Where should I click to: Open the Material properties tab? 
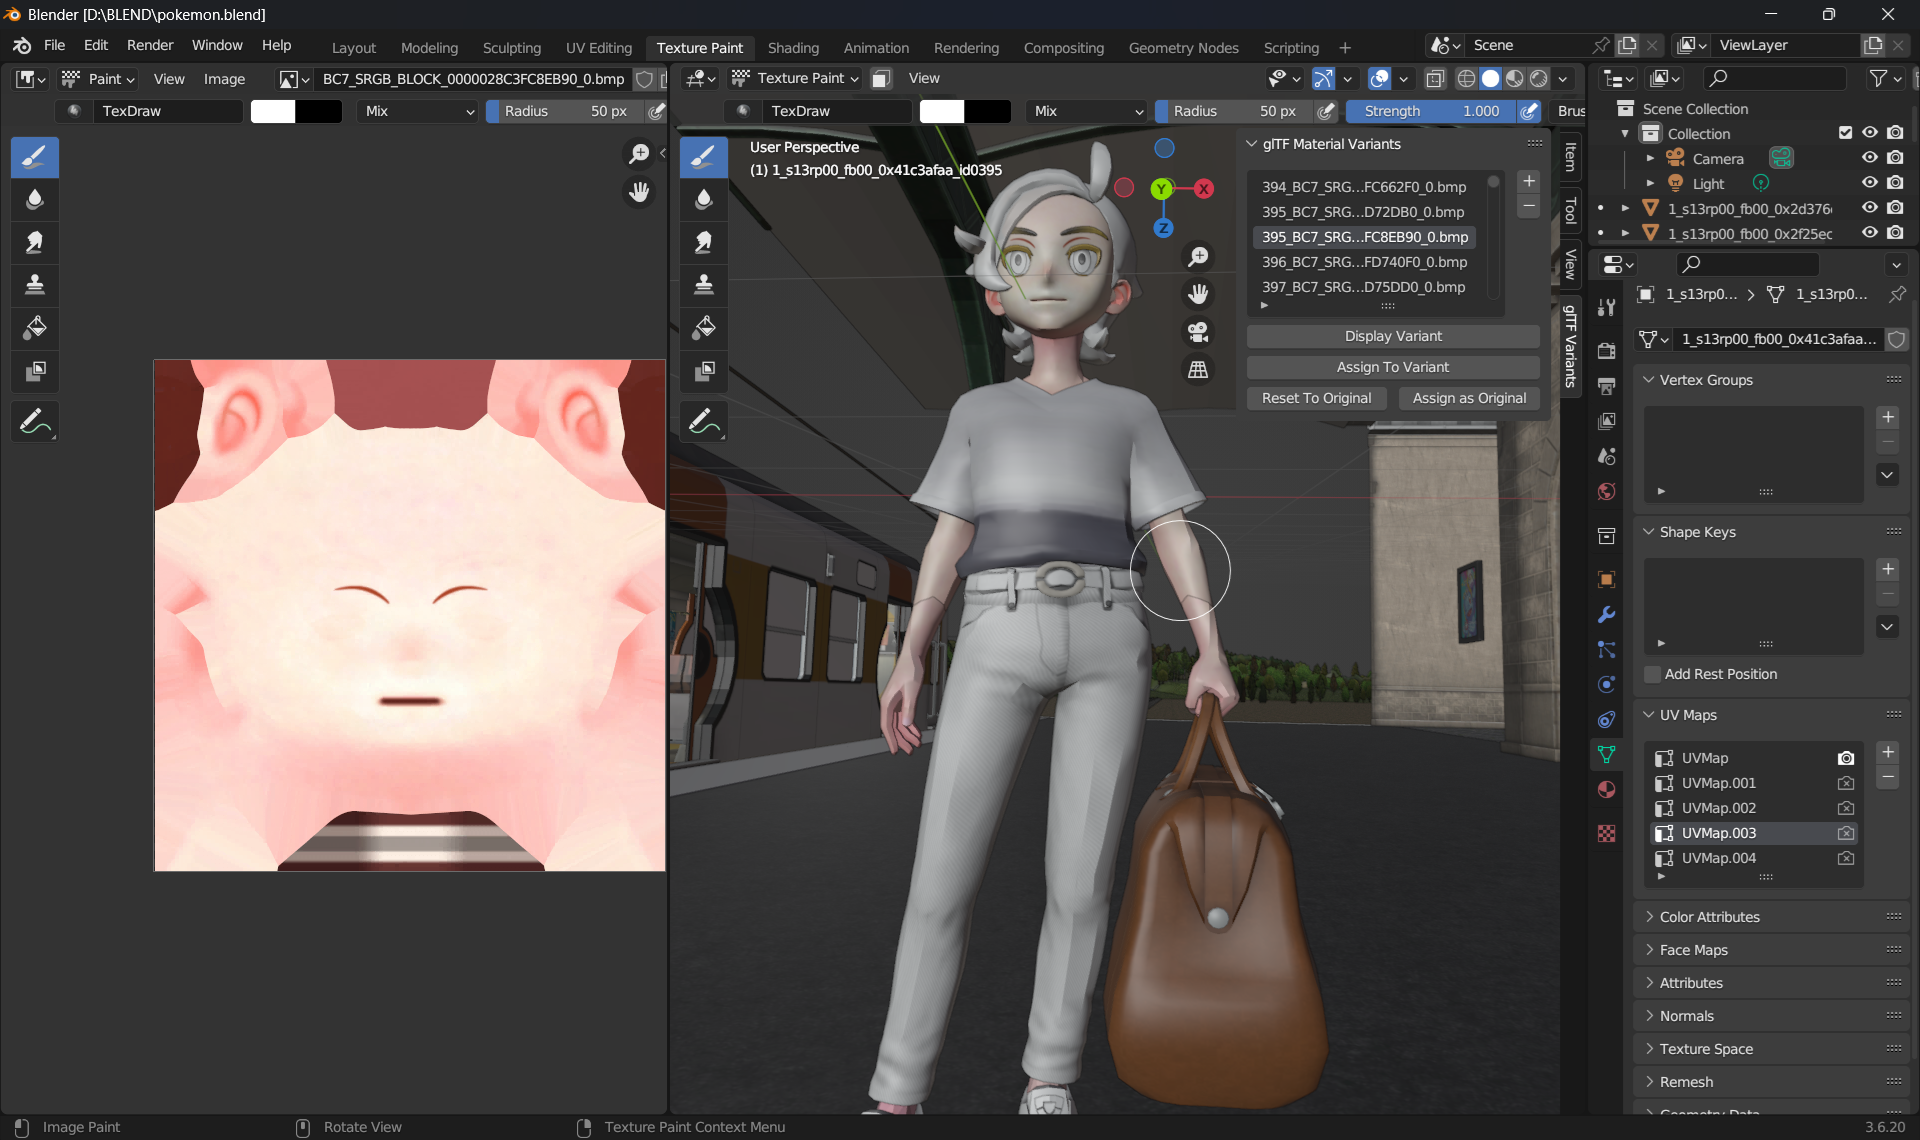[1607, 790]
